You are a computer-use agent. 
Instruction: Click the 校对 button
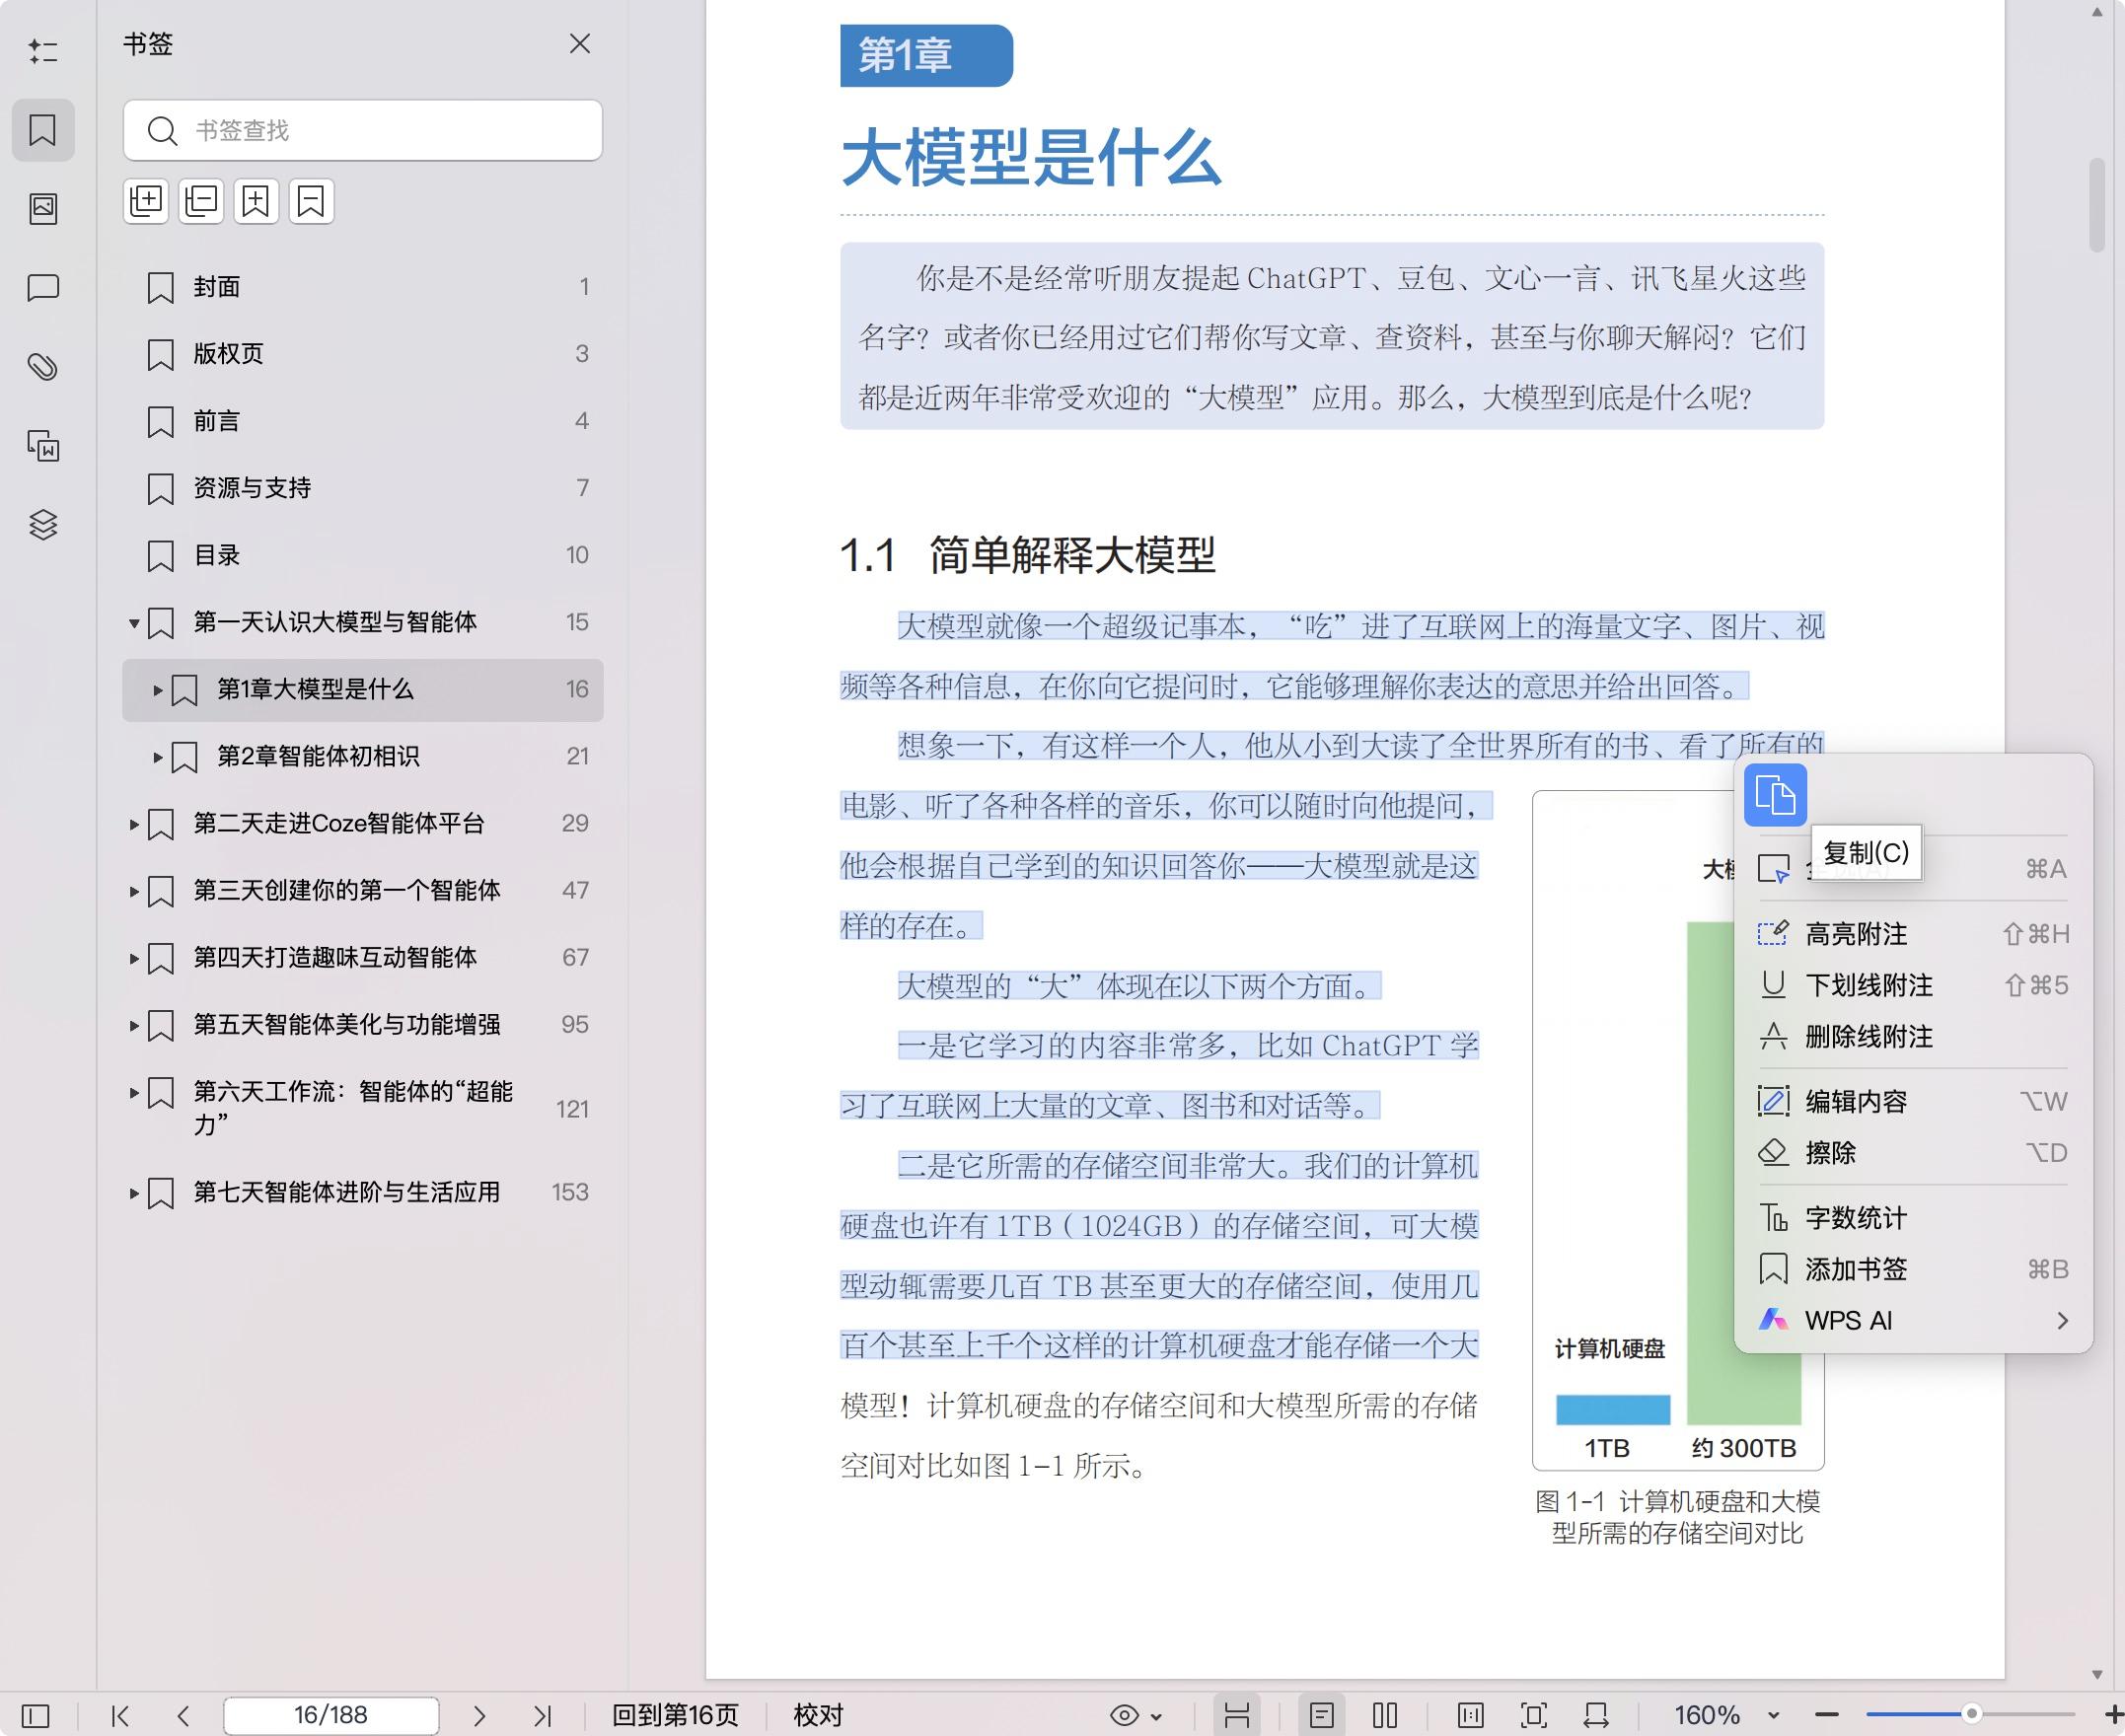click(x=818, y=1716)
